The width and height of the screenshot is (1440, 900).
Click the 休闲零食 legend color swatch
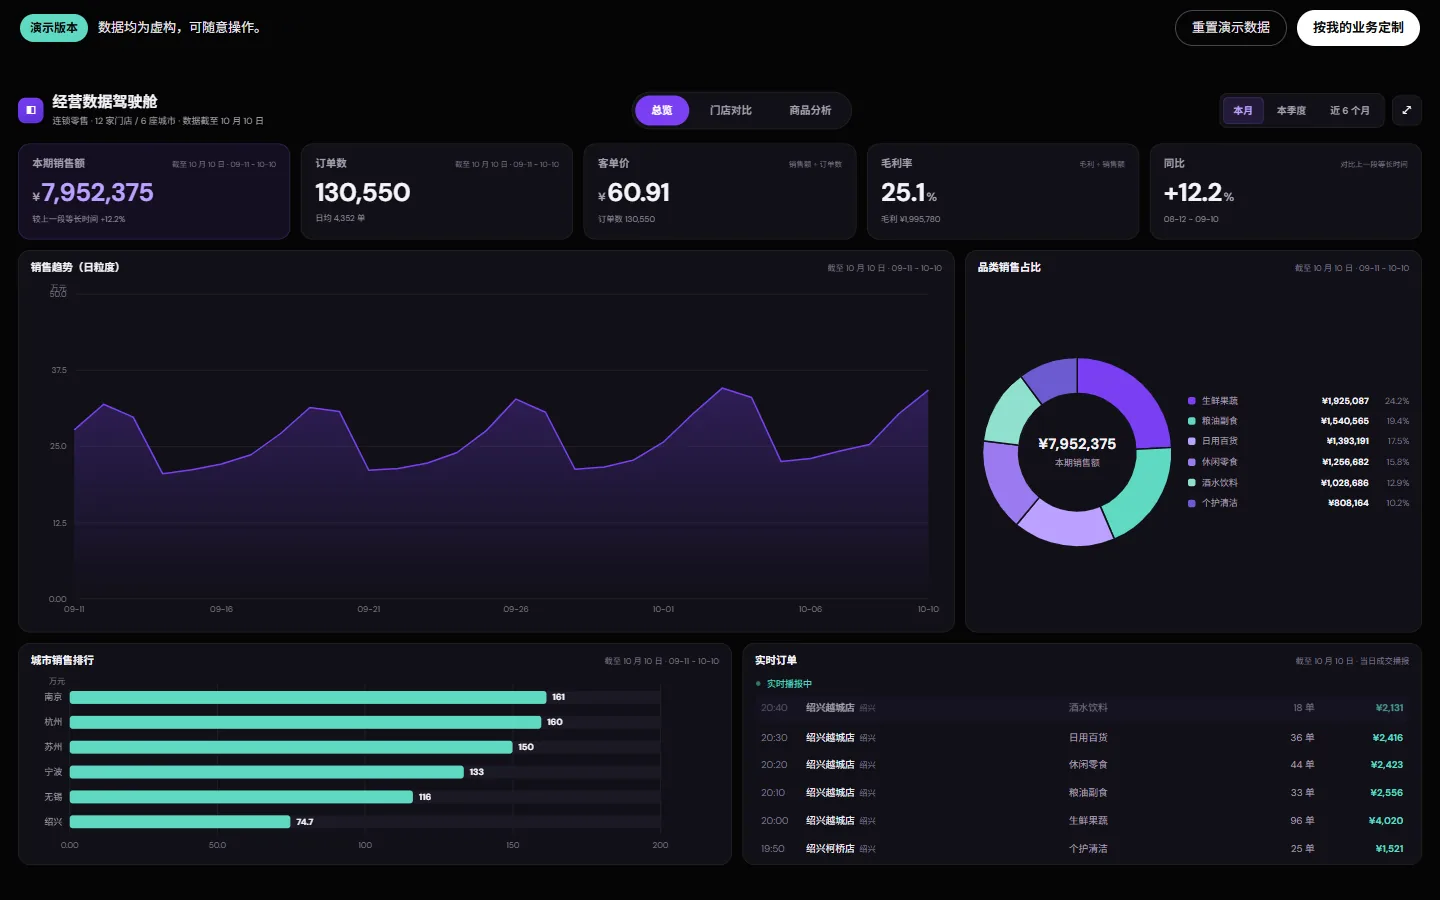[x=1192, y=462]
